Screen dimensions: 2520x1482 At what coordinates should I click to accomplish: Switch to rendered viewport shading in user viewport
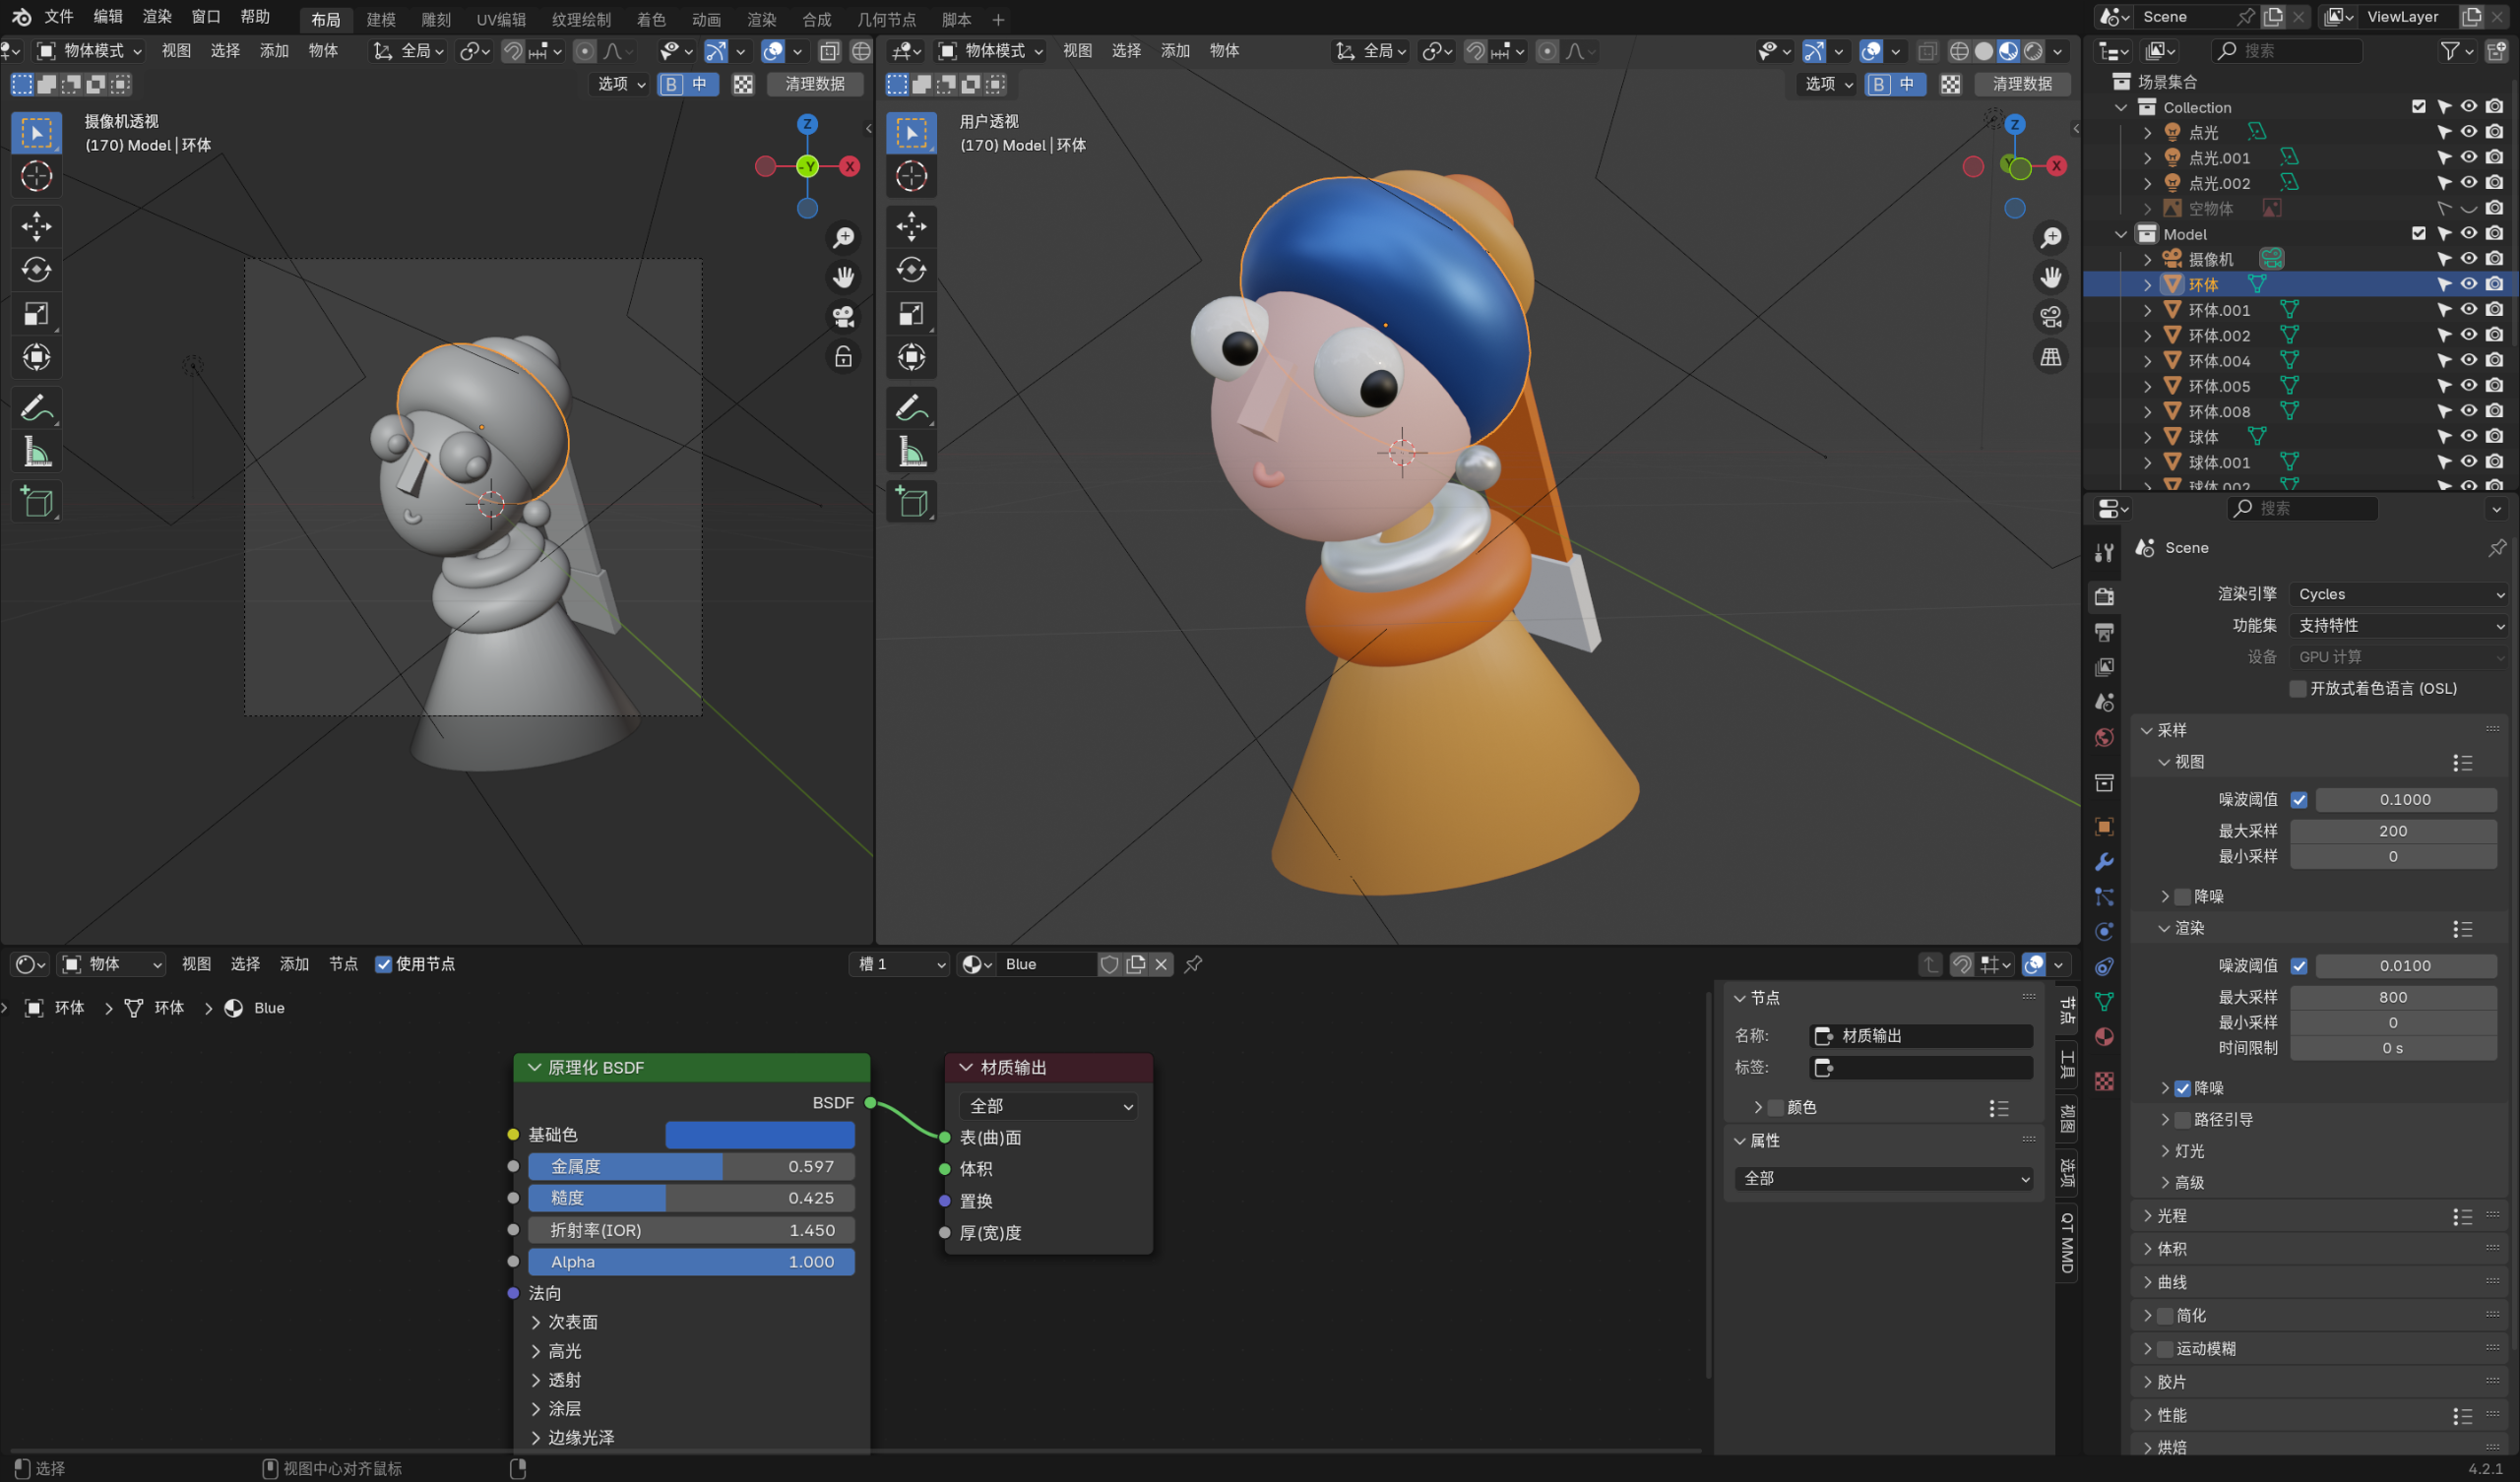coord(2033,51)
